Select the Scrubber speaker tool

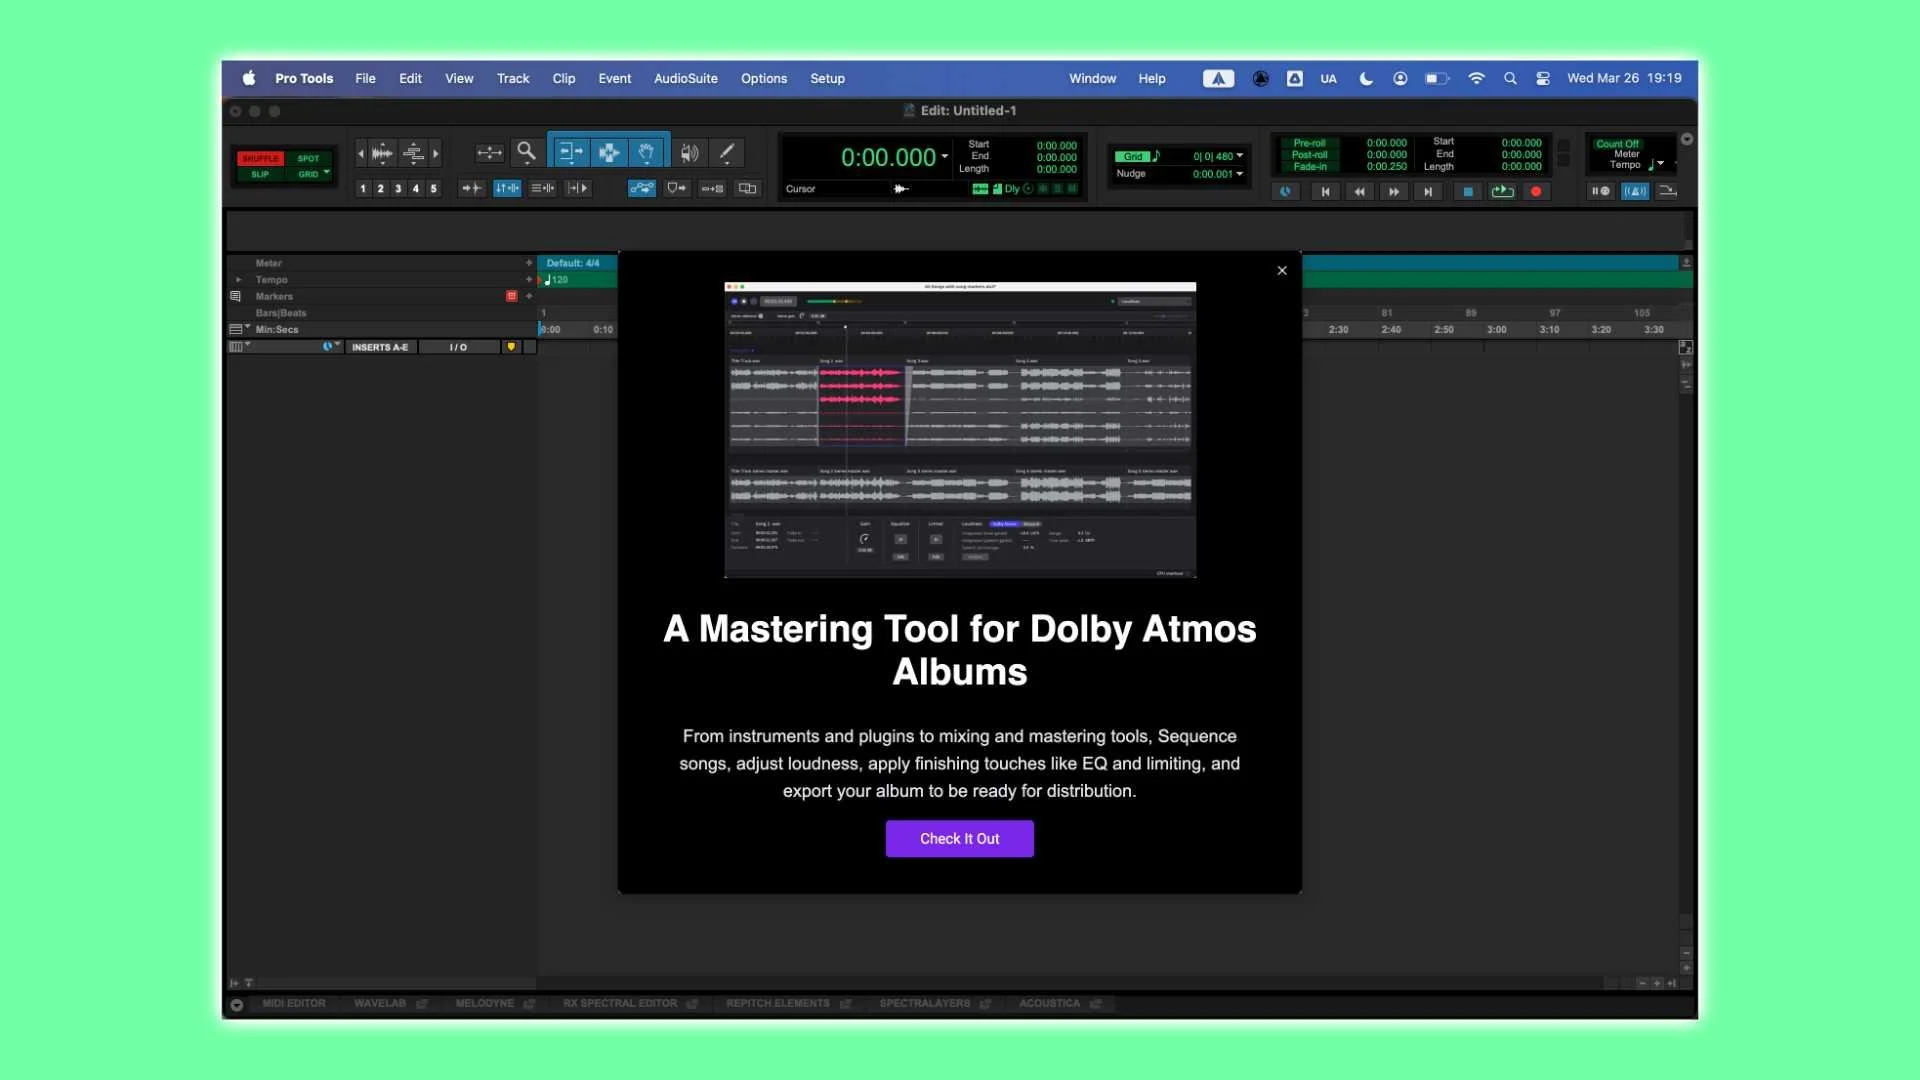689,152
